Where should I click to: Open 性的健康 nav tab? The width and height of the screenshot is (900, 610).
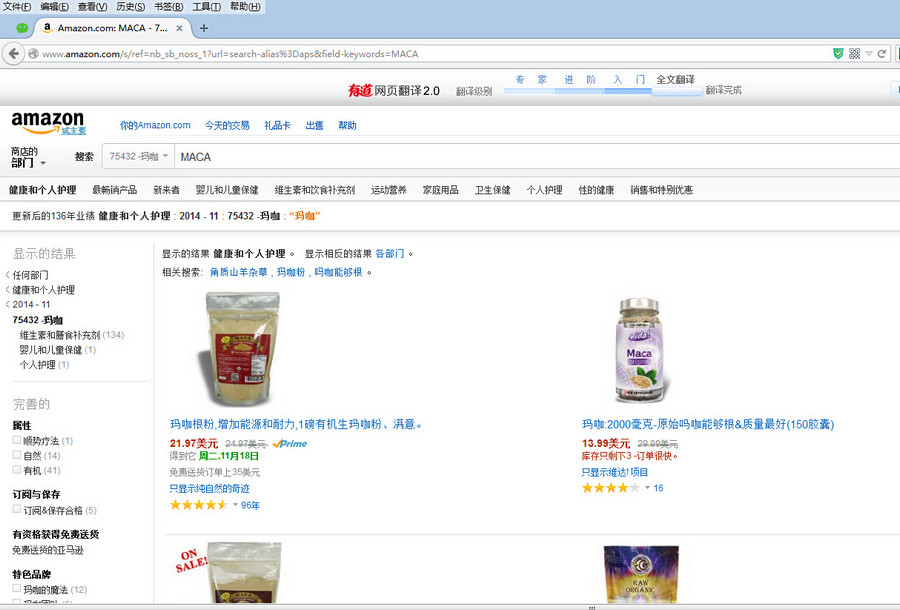pos(596,190)
